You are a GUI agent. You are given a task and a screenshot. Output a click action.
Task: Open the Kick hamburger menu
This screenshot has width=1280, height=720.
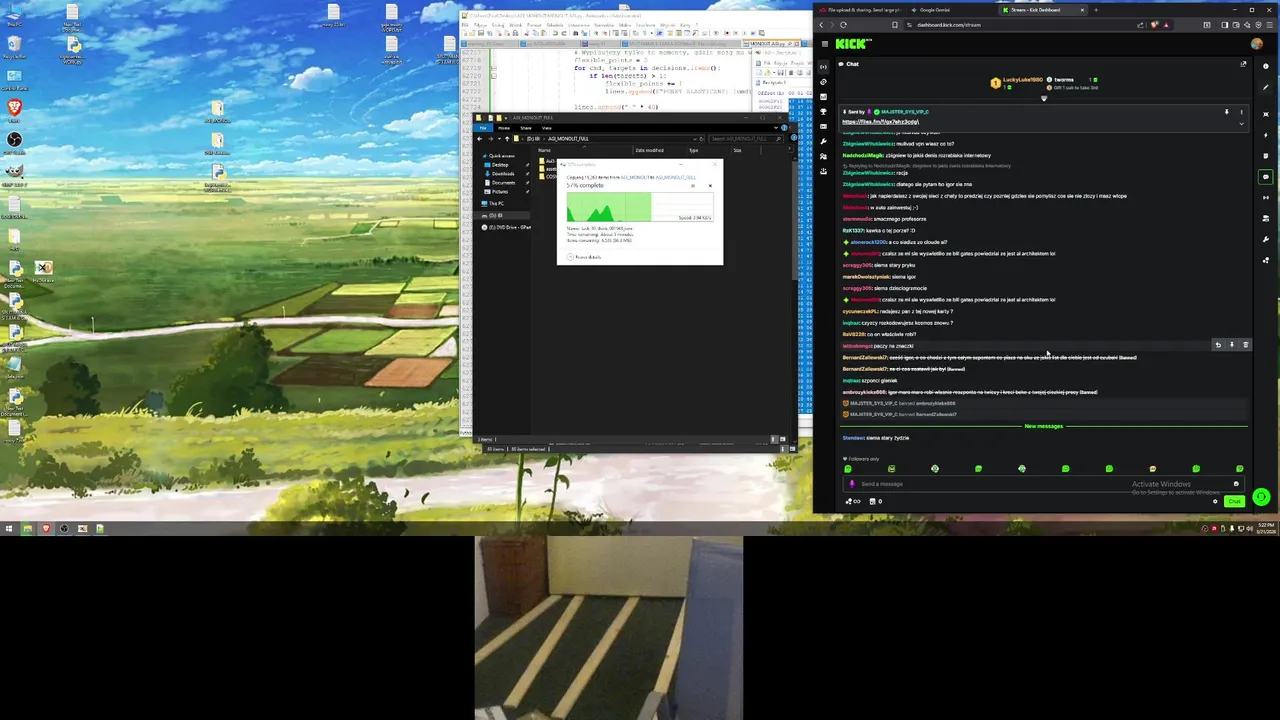pos(825,44)
